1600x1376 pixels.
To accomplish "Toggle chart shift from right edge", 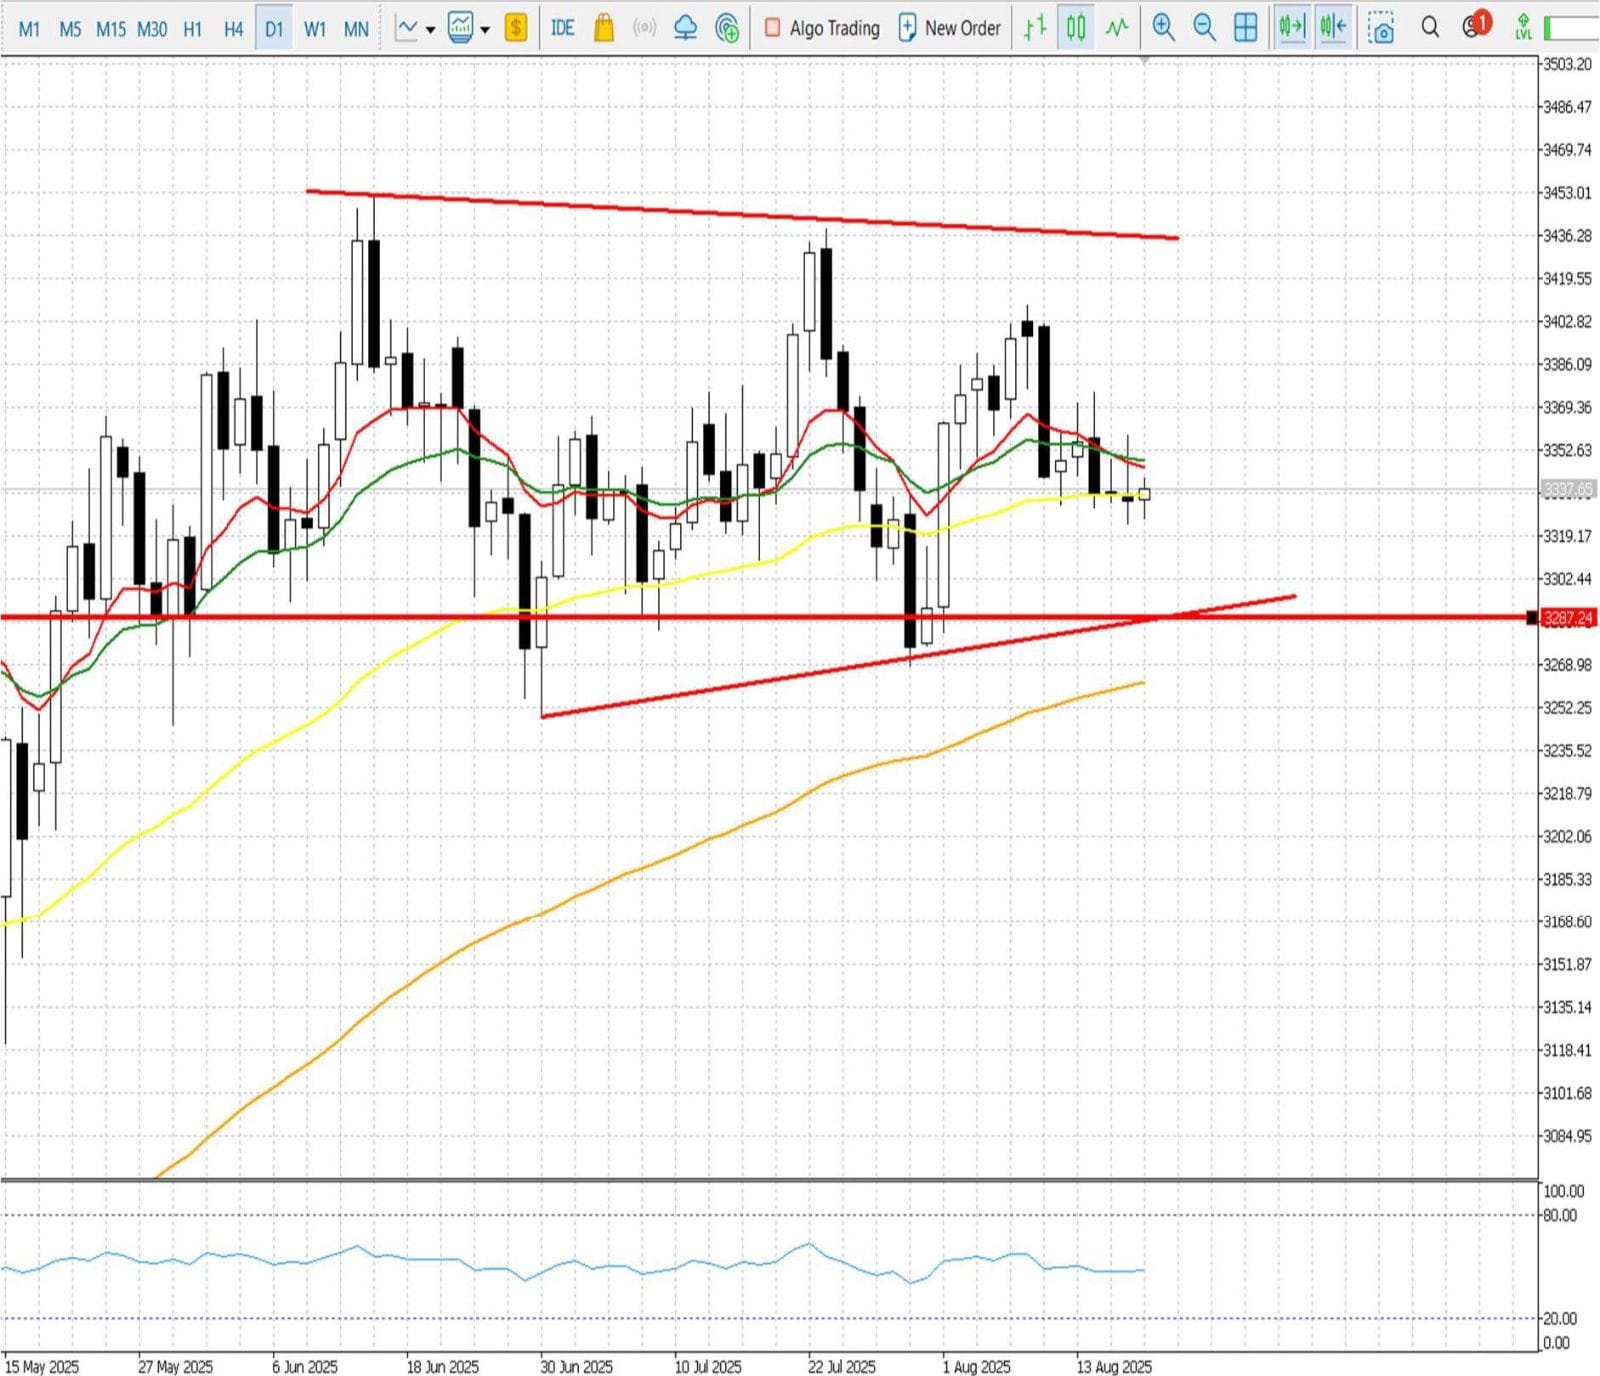I will 1332,28.
